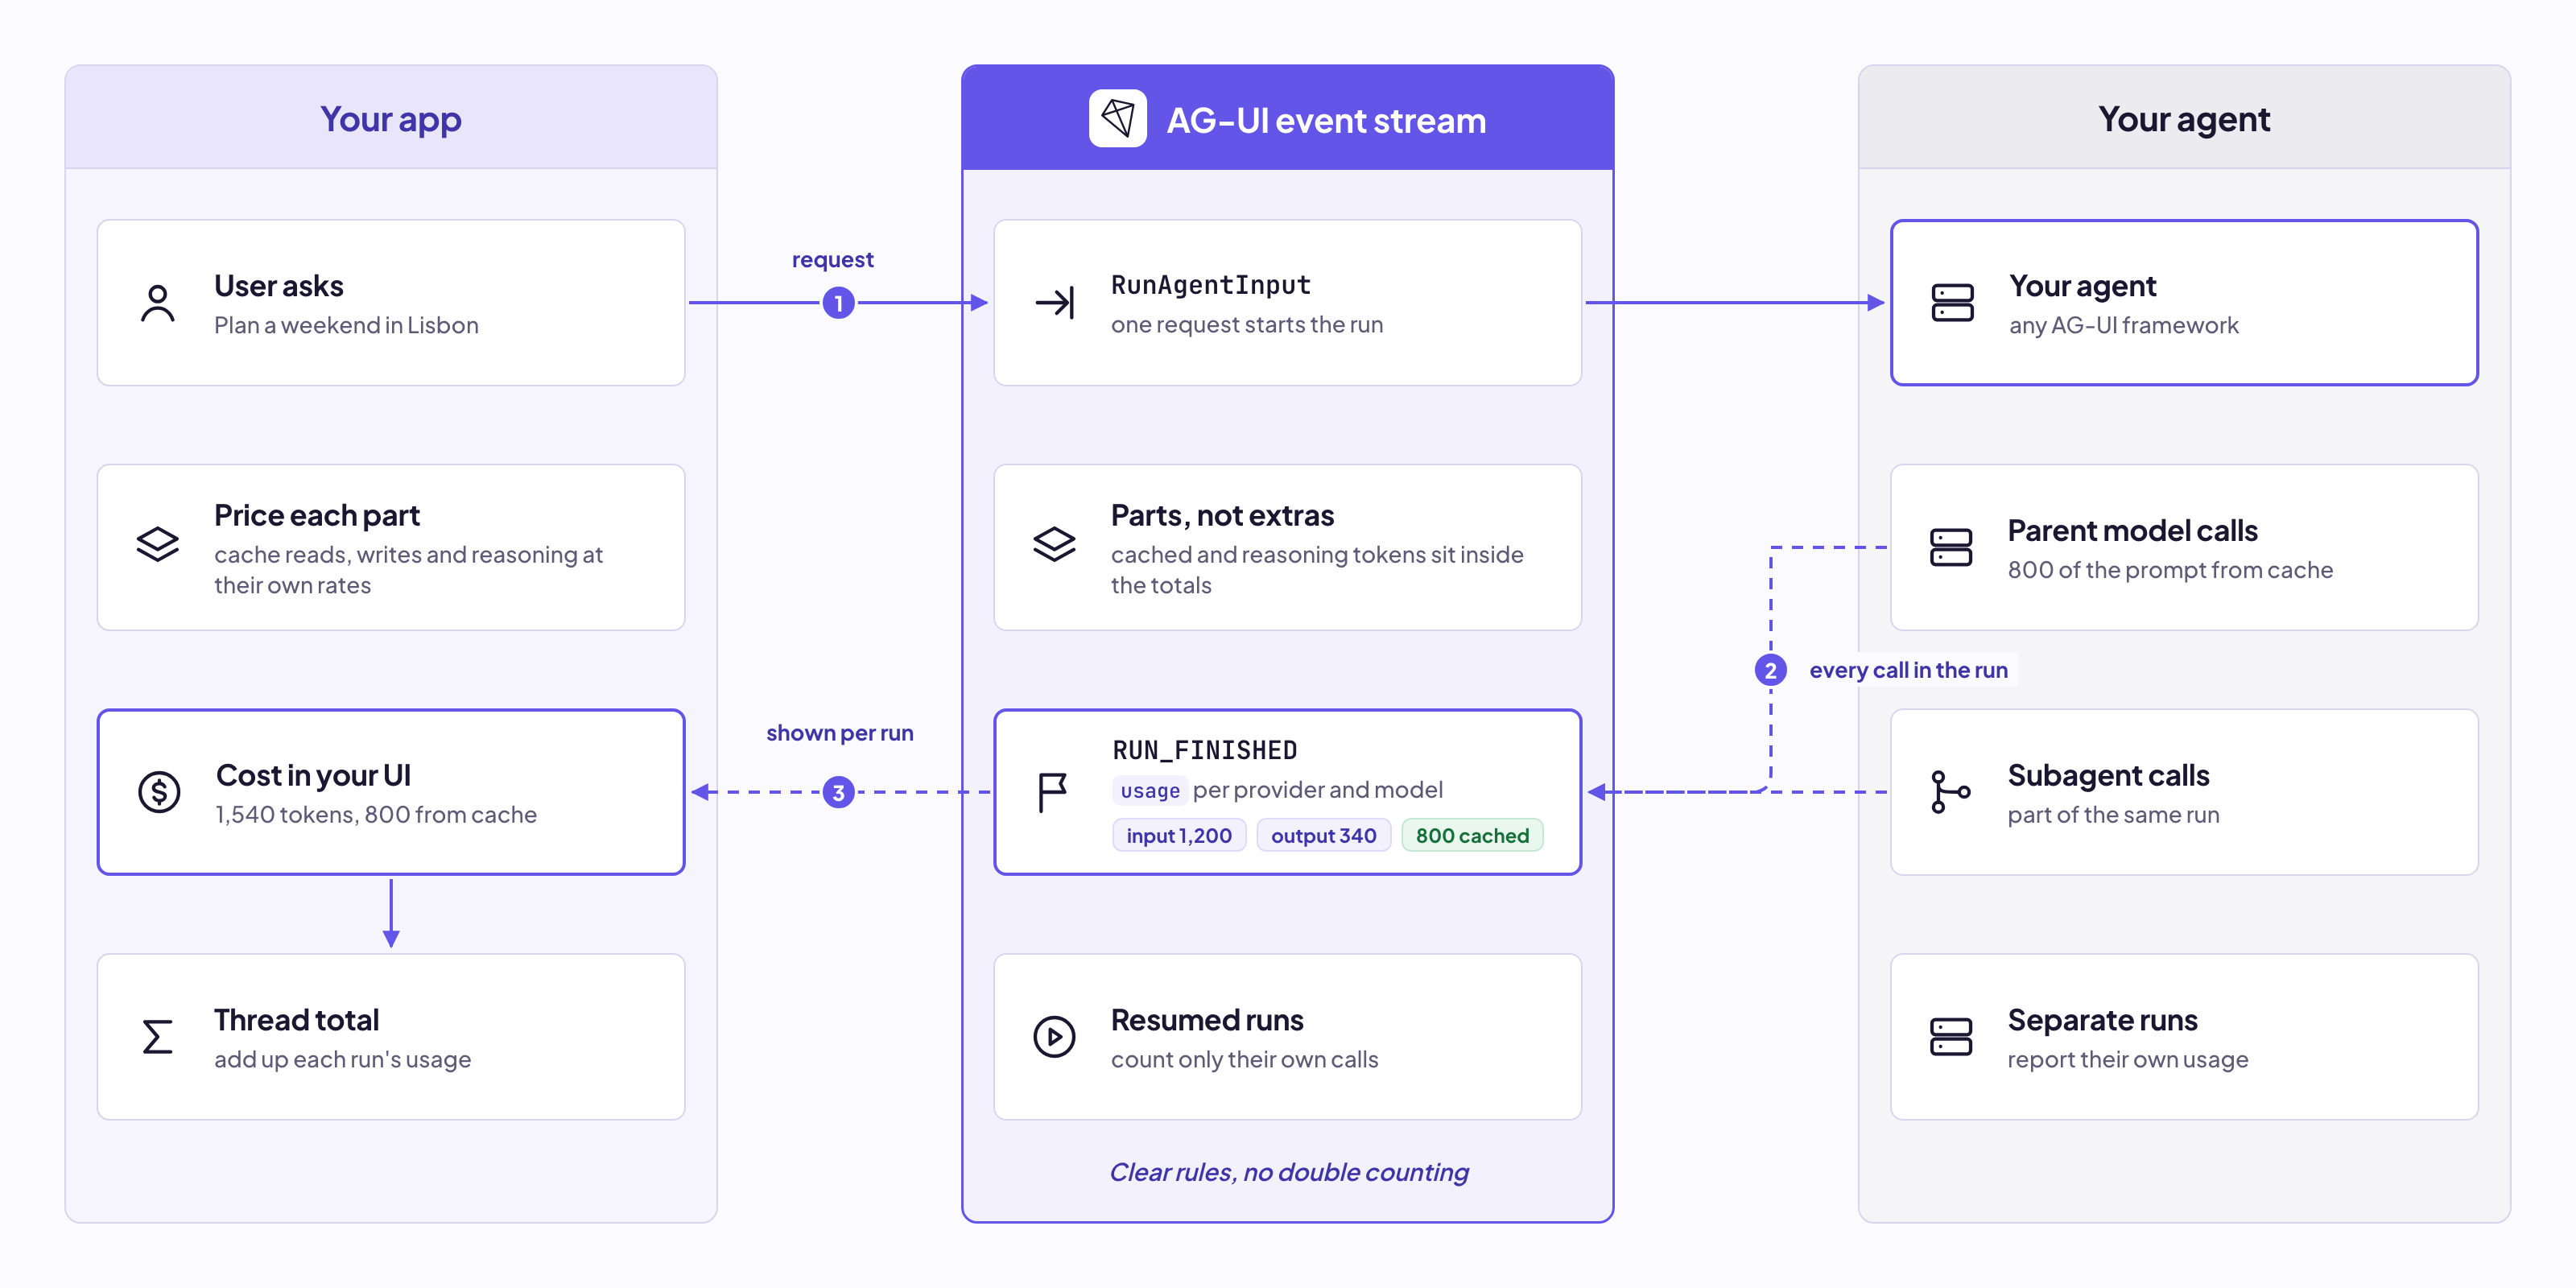Click the layers icon beside Parts, not extras
The height and width of the screenshot is (1288, 2576).
point(1054,545)
